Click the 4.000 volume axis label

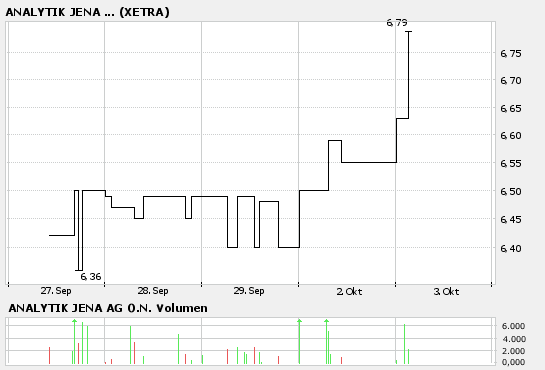pyautogui.click(x=513, y=339)
